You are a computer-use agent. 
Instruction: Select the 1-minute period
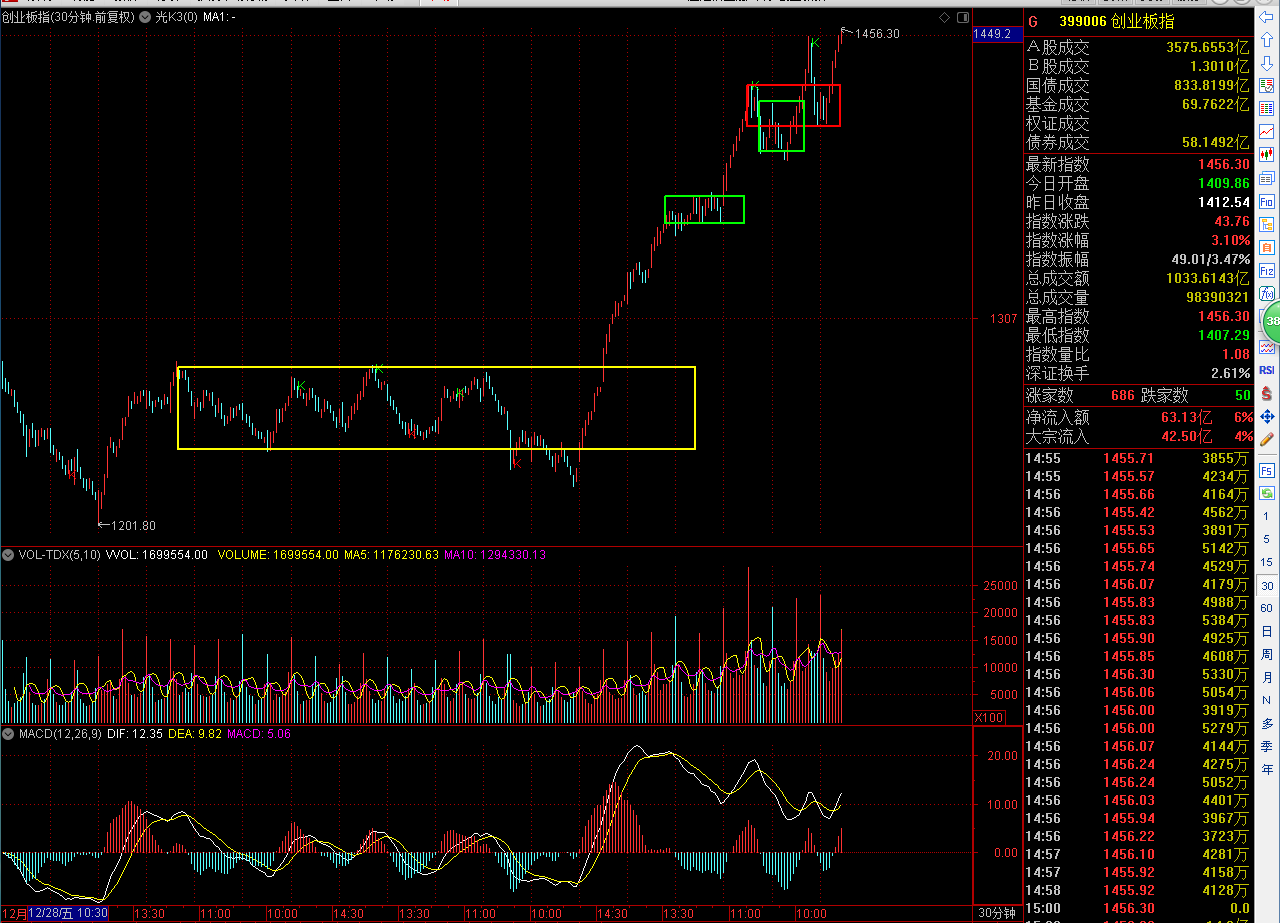[1267, 515]
